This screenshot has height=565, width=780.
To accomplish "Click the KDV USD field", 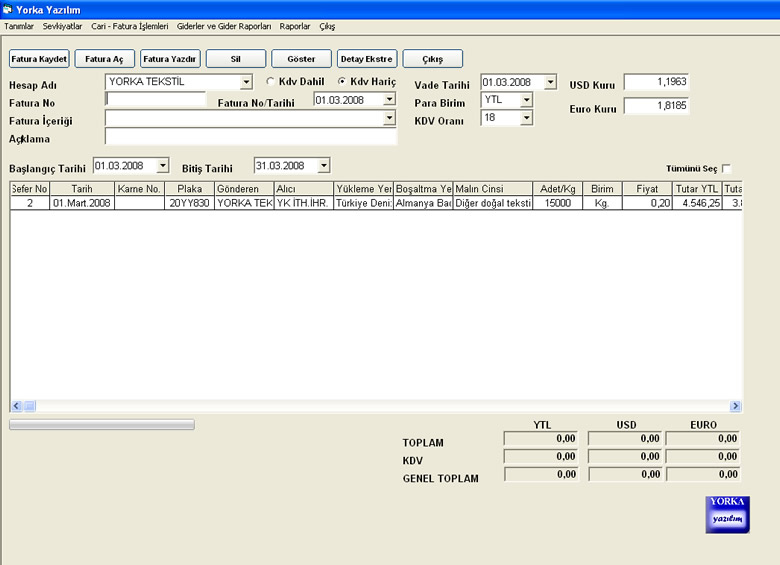I will [625, 456].
